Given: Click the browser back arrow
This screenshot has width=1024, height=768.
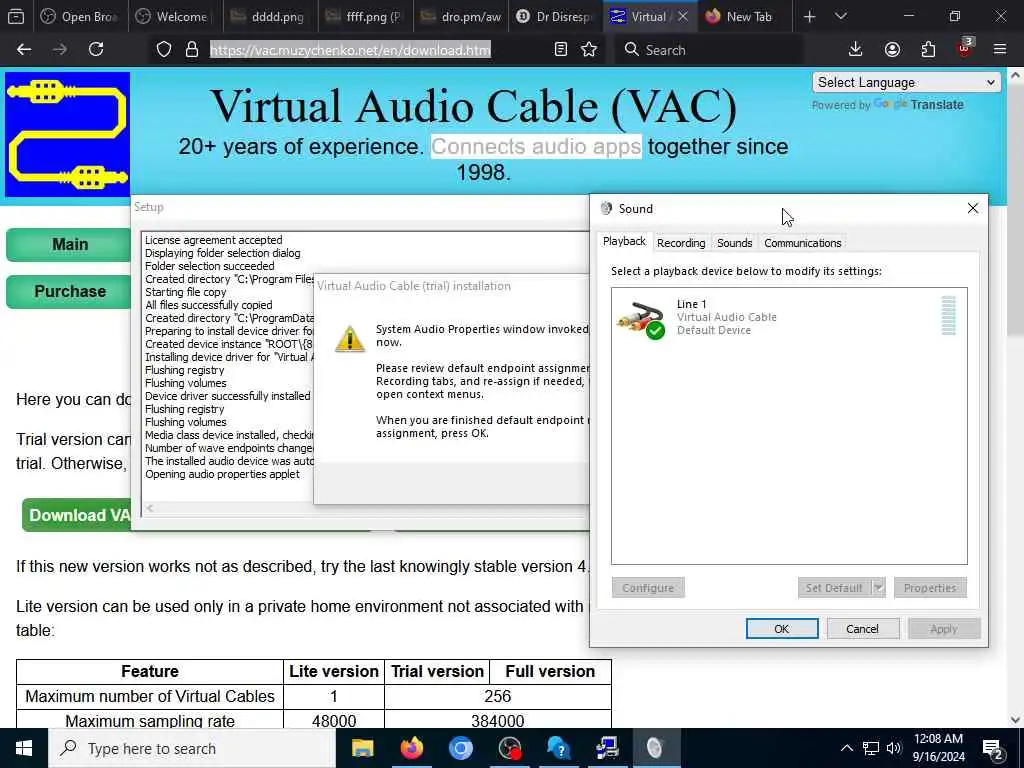Looking at the screenshot, I should pyautogui.click(x=24, y=50).
